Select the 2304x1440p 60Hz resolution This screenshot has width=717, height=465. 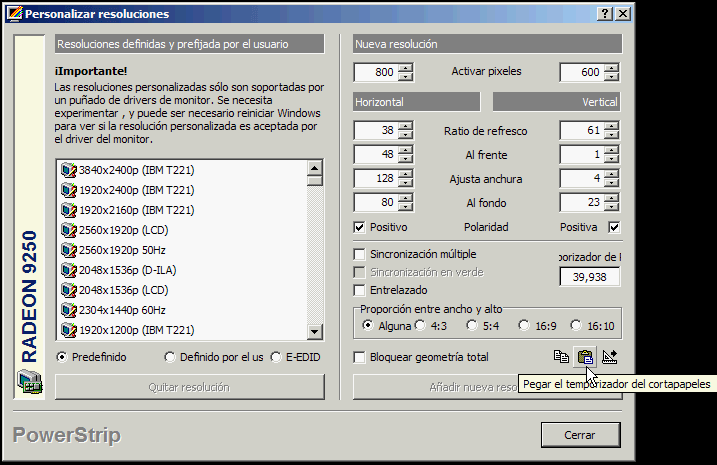[x=113, y=310]
